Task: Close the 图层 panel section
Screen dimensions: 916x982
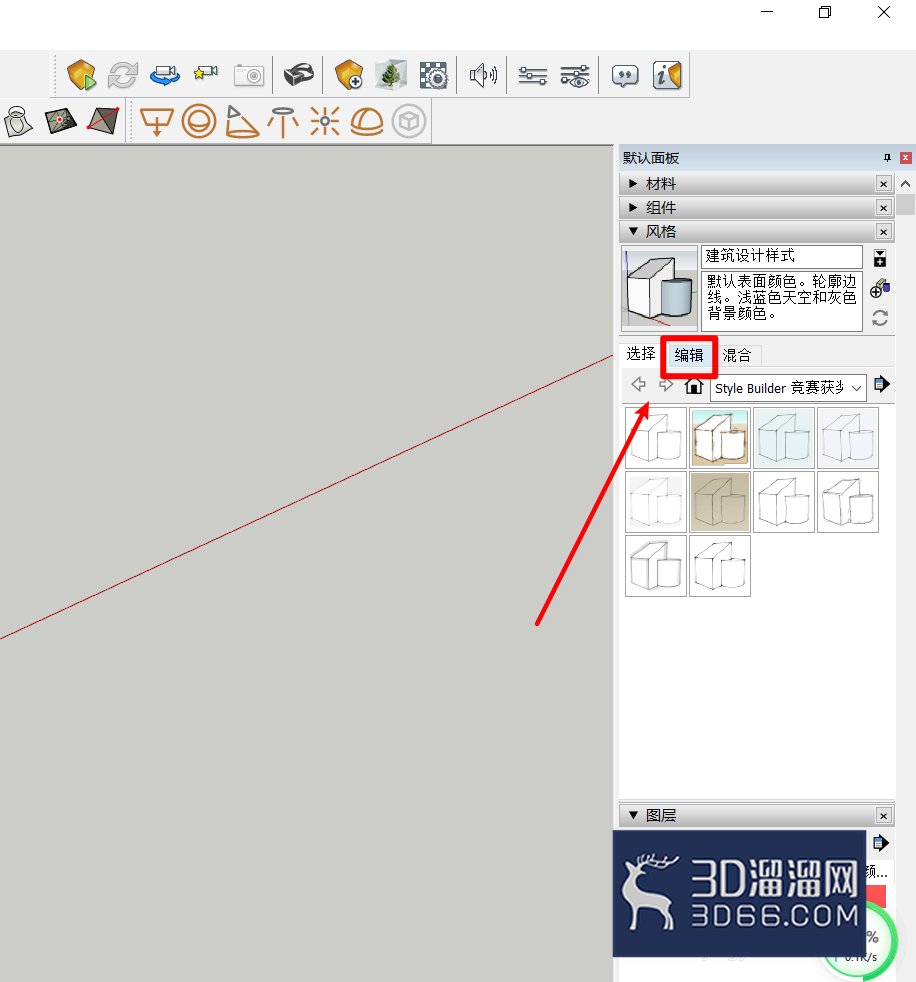Action: click(883, 815)
